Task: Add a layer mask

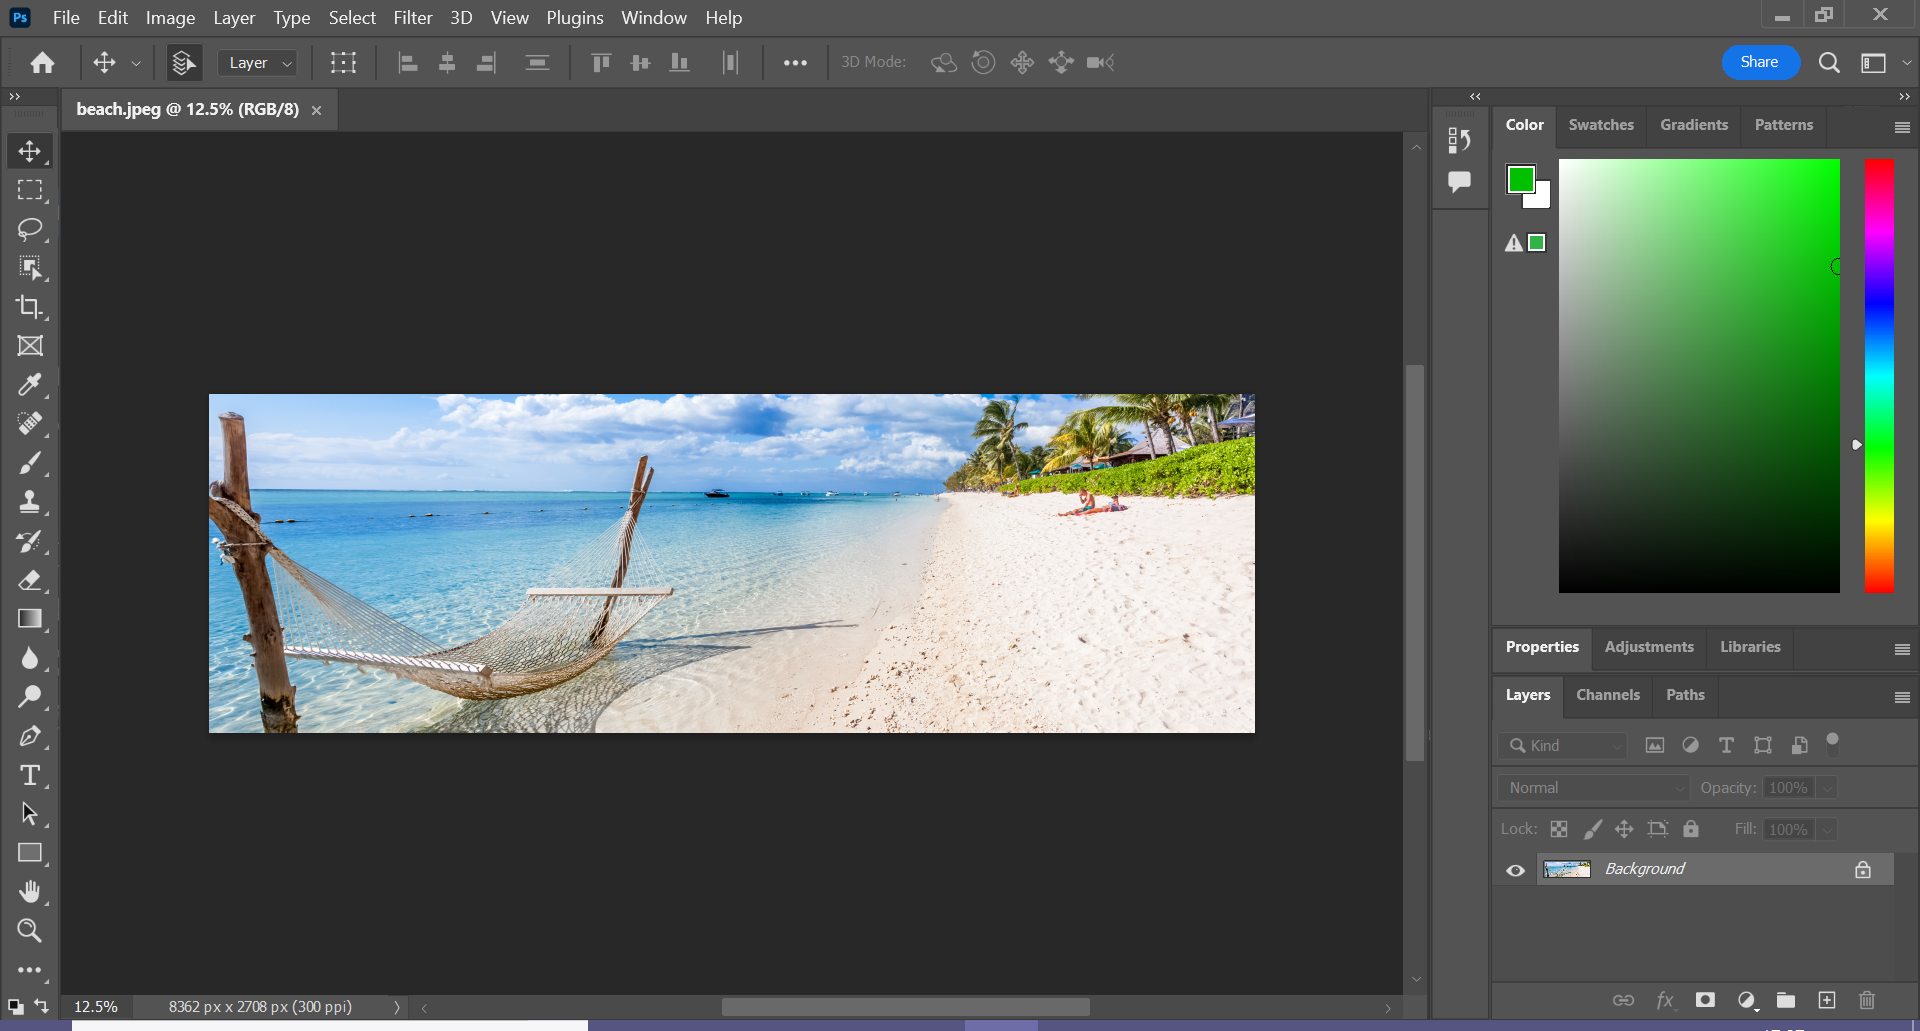Action: coord(1705,1000)
